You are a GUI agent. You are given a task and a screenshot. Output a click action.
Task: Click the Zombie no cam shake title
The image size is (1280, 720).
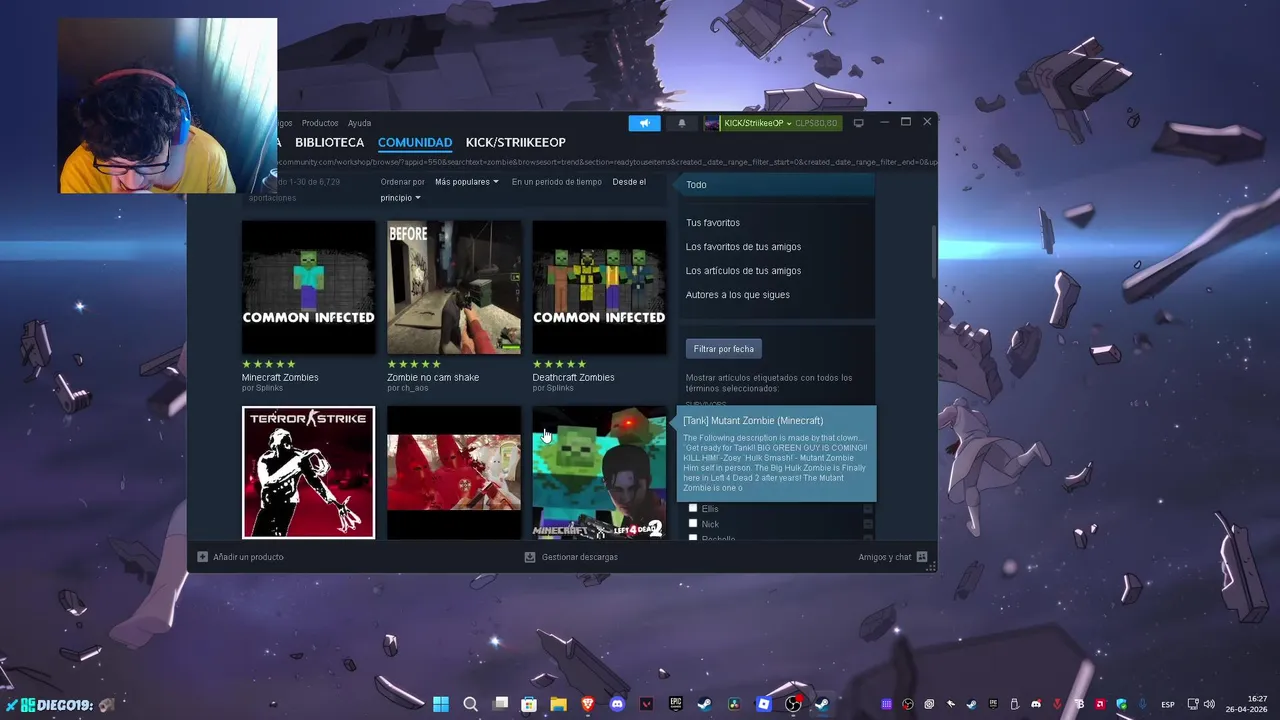tap(433, 377)
